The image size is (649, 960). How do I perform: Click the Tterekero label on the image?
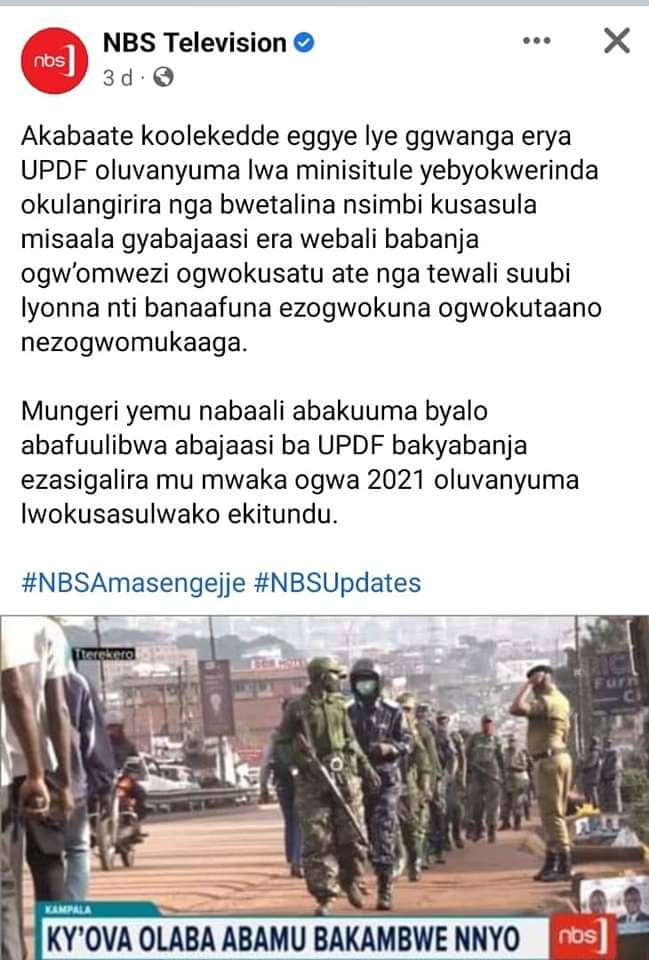pos(104,654)
